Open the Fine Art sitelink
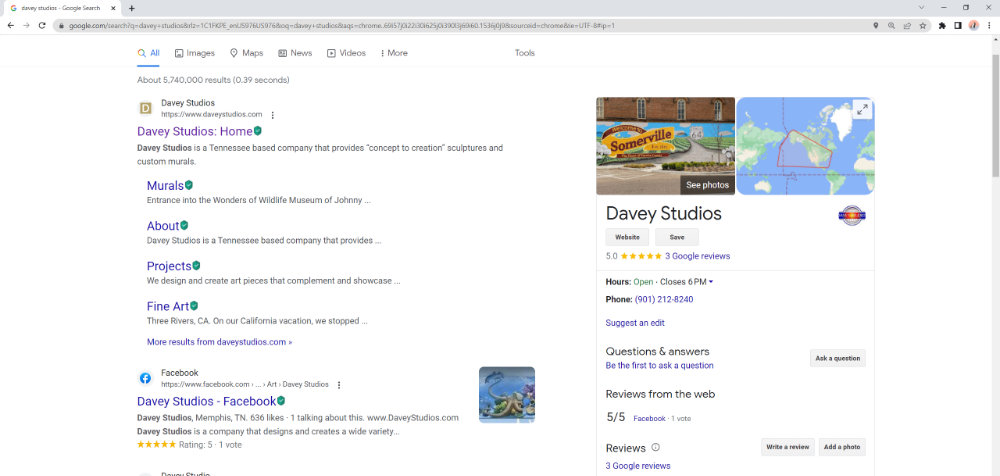1000x476 pixels. pos(168,306)
